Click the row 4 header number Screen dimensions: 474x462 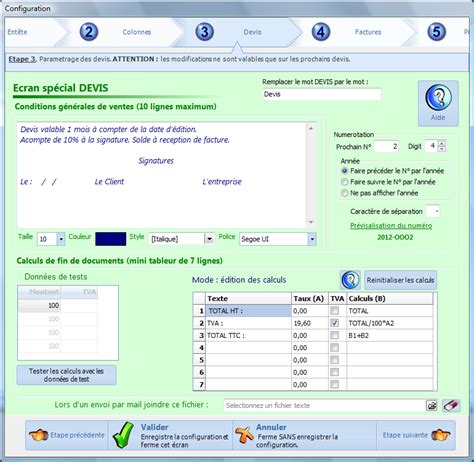[200, 348]
